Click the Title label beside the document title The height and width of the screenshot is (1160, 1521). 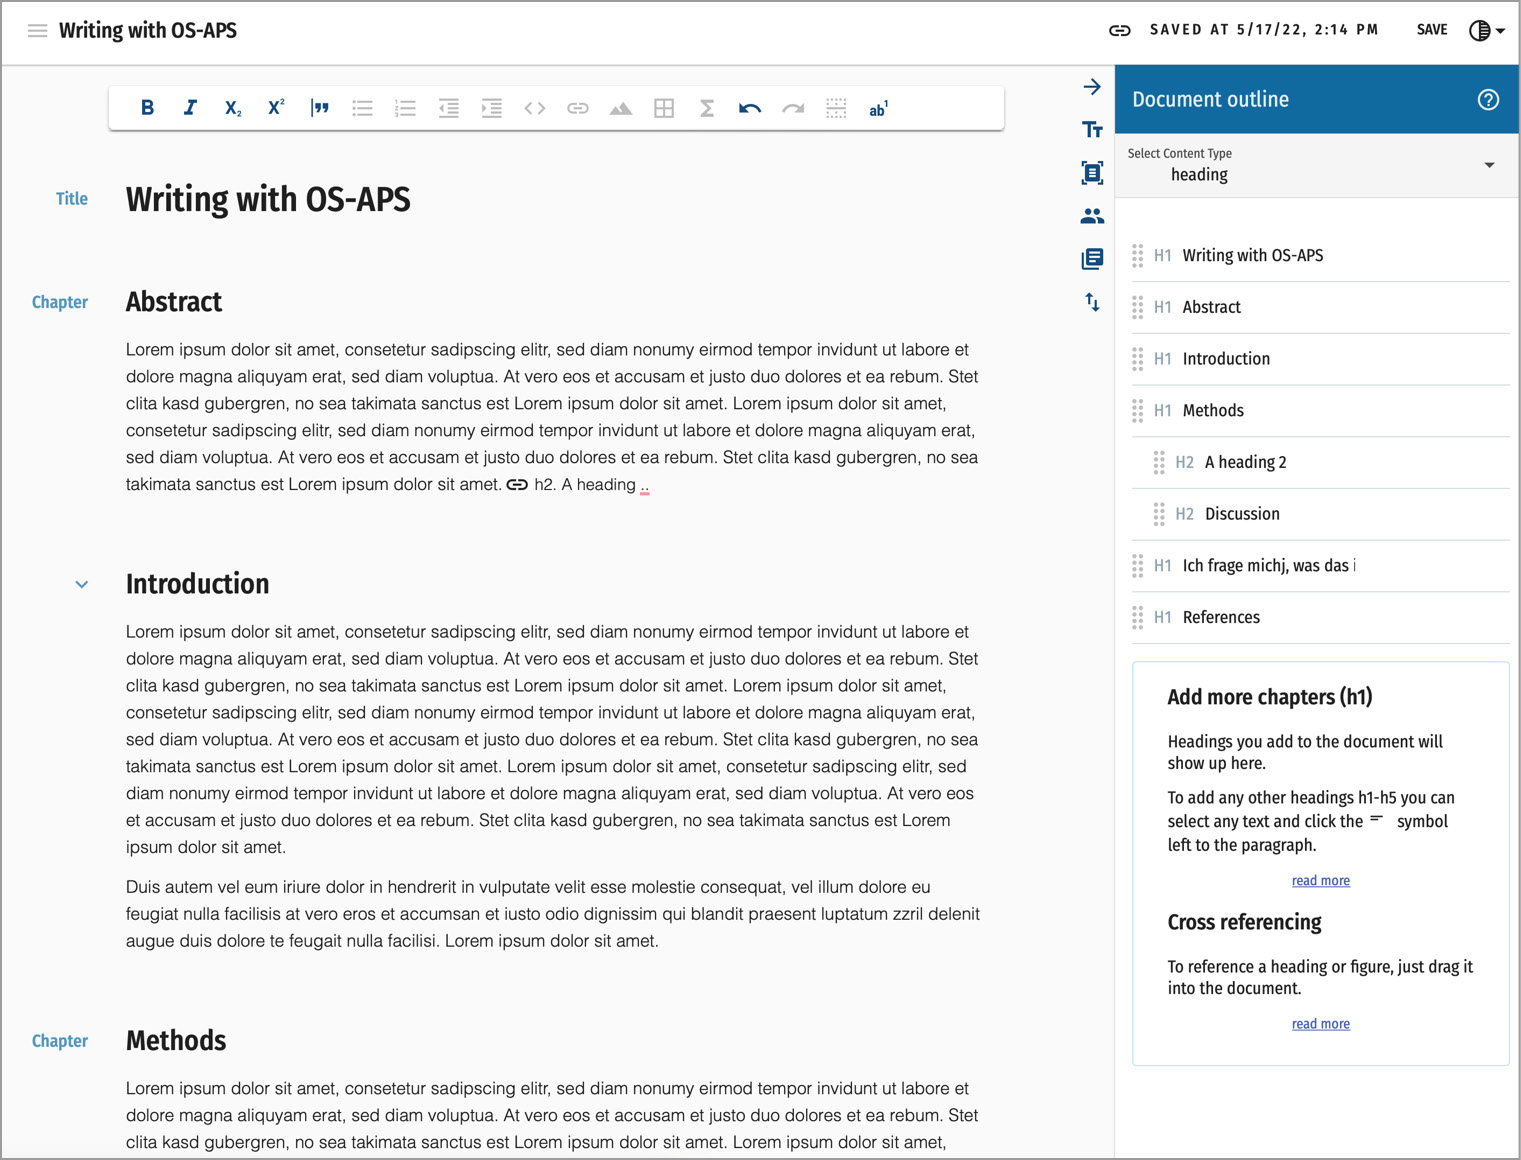click(72, 199)
